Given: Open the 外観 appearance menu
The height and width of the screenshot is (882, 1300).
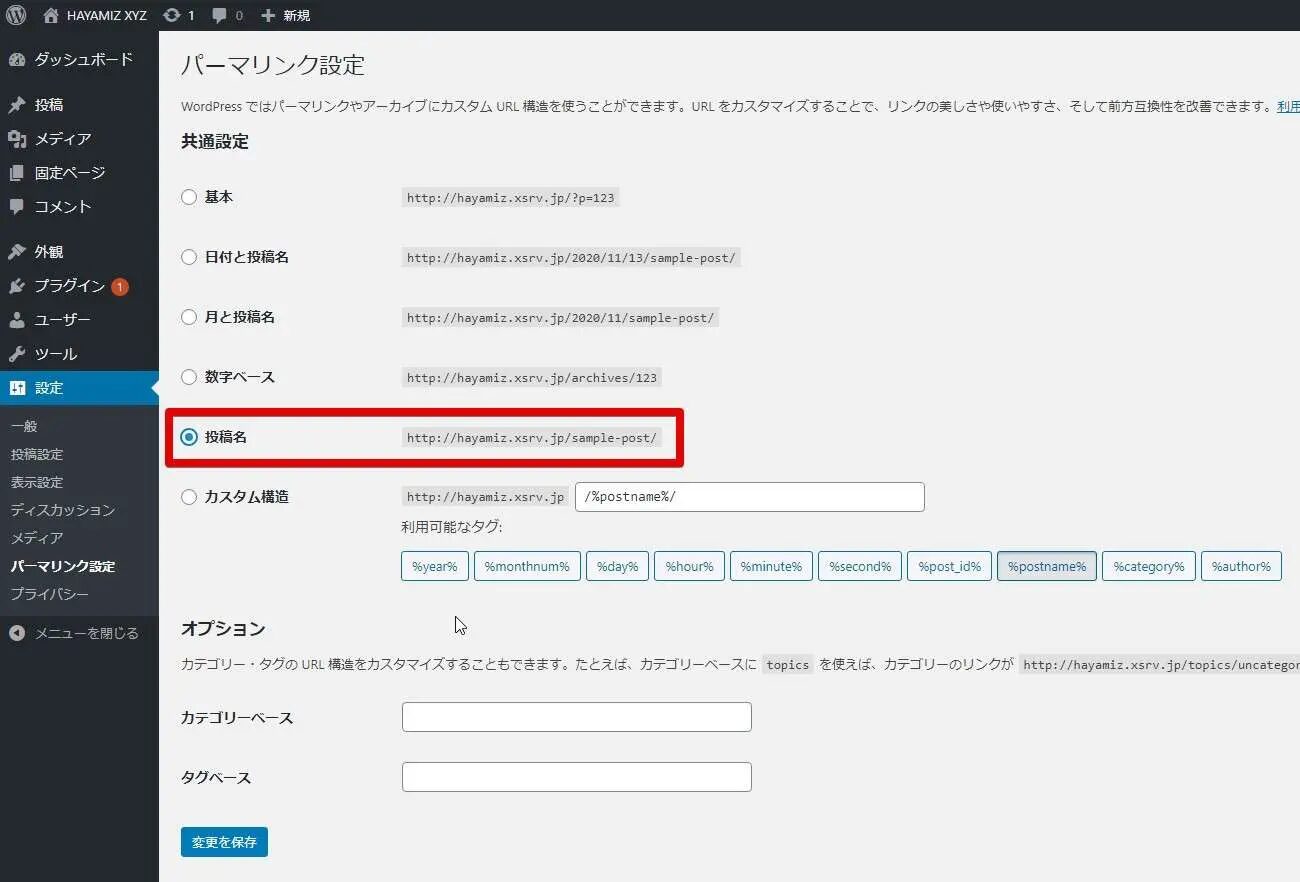Looking at the screenshot, I should click(x=48, y=252).
